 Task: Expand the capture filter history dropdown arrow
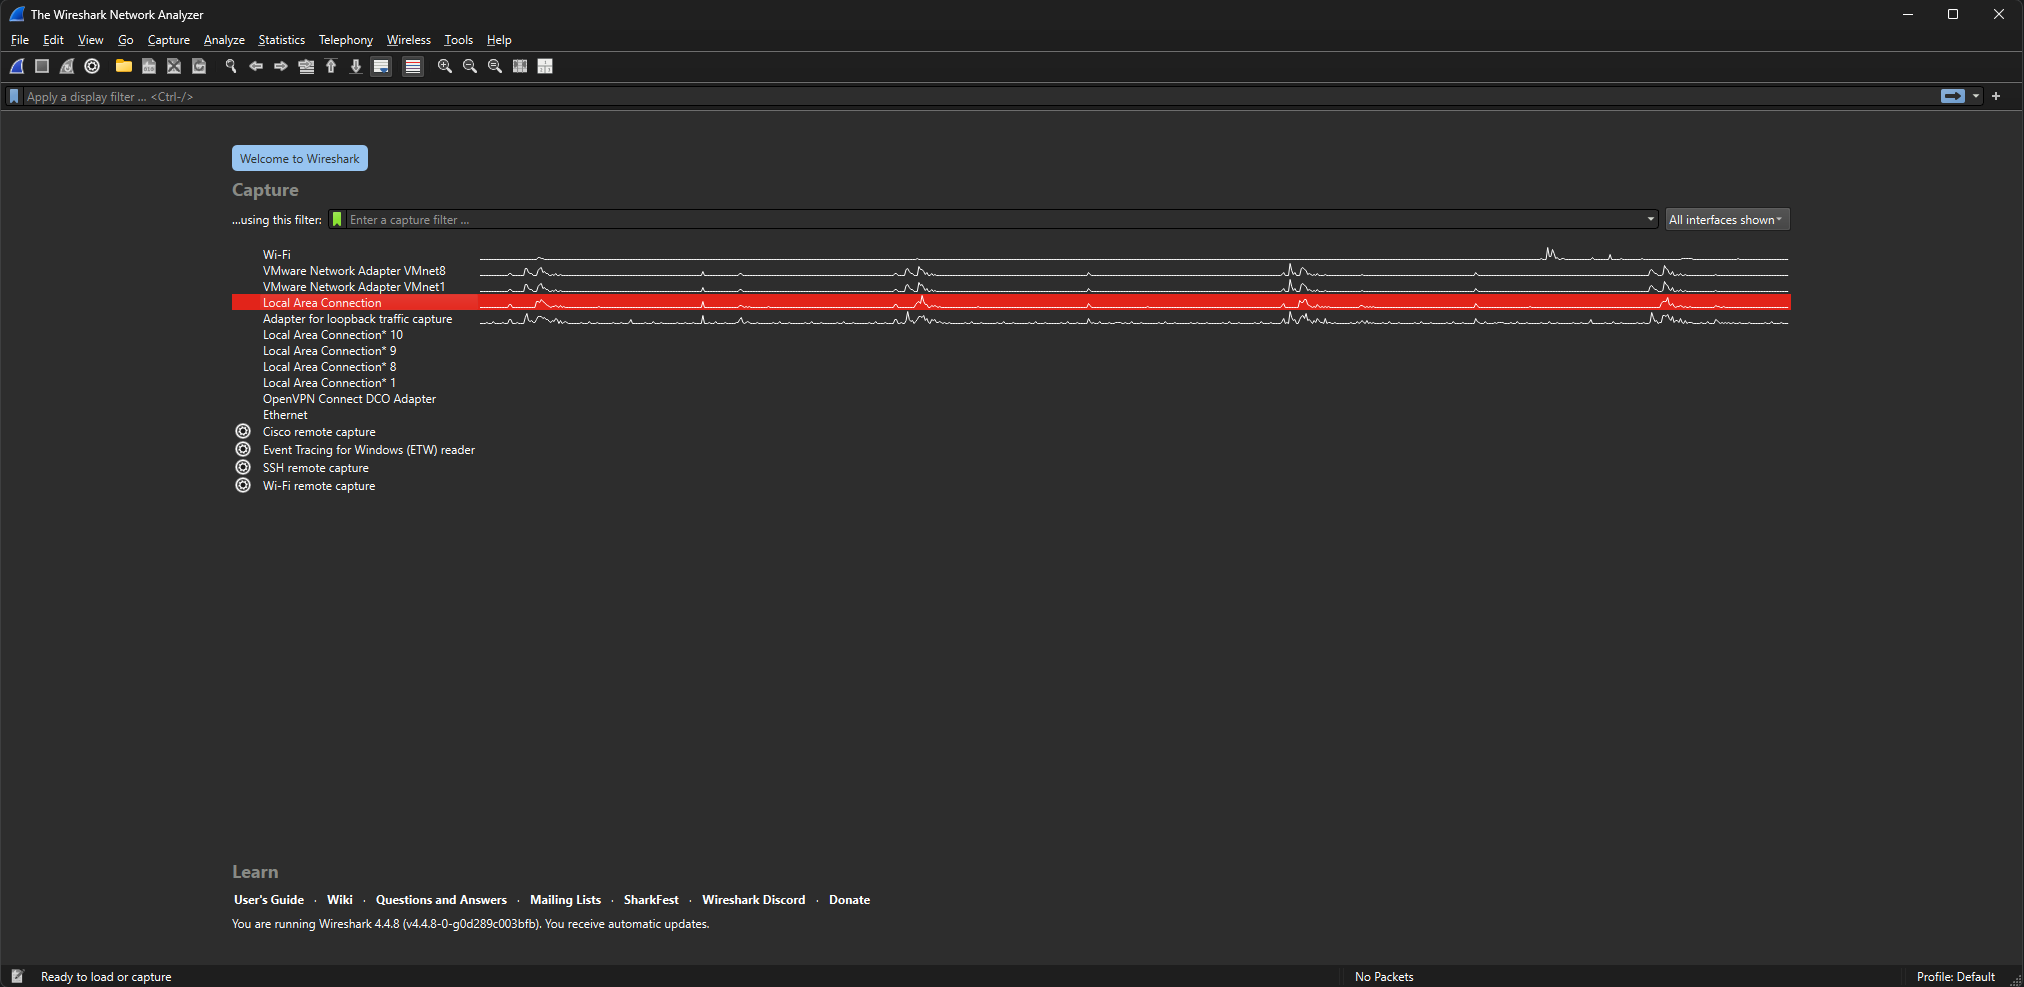click(x=1650, y=219)
